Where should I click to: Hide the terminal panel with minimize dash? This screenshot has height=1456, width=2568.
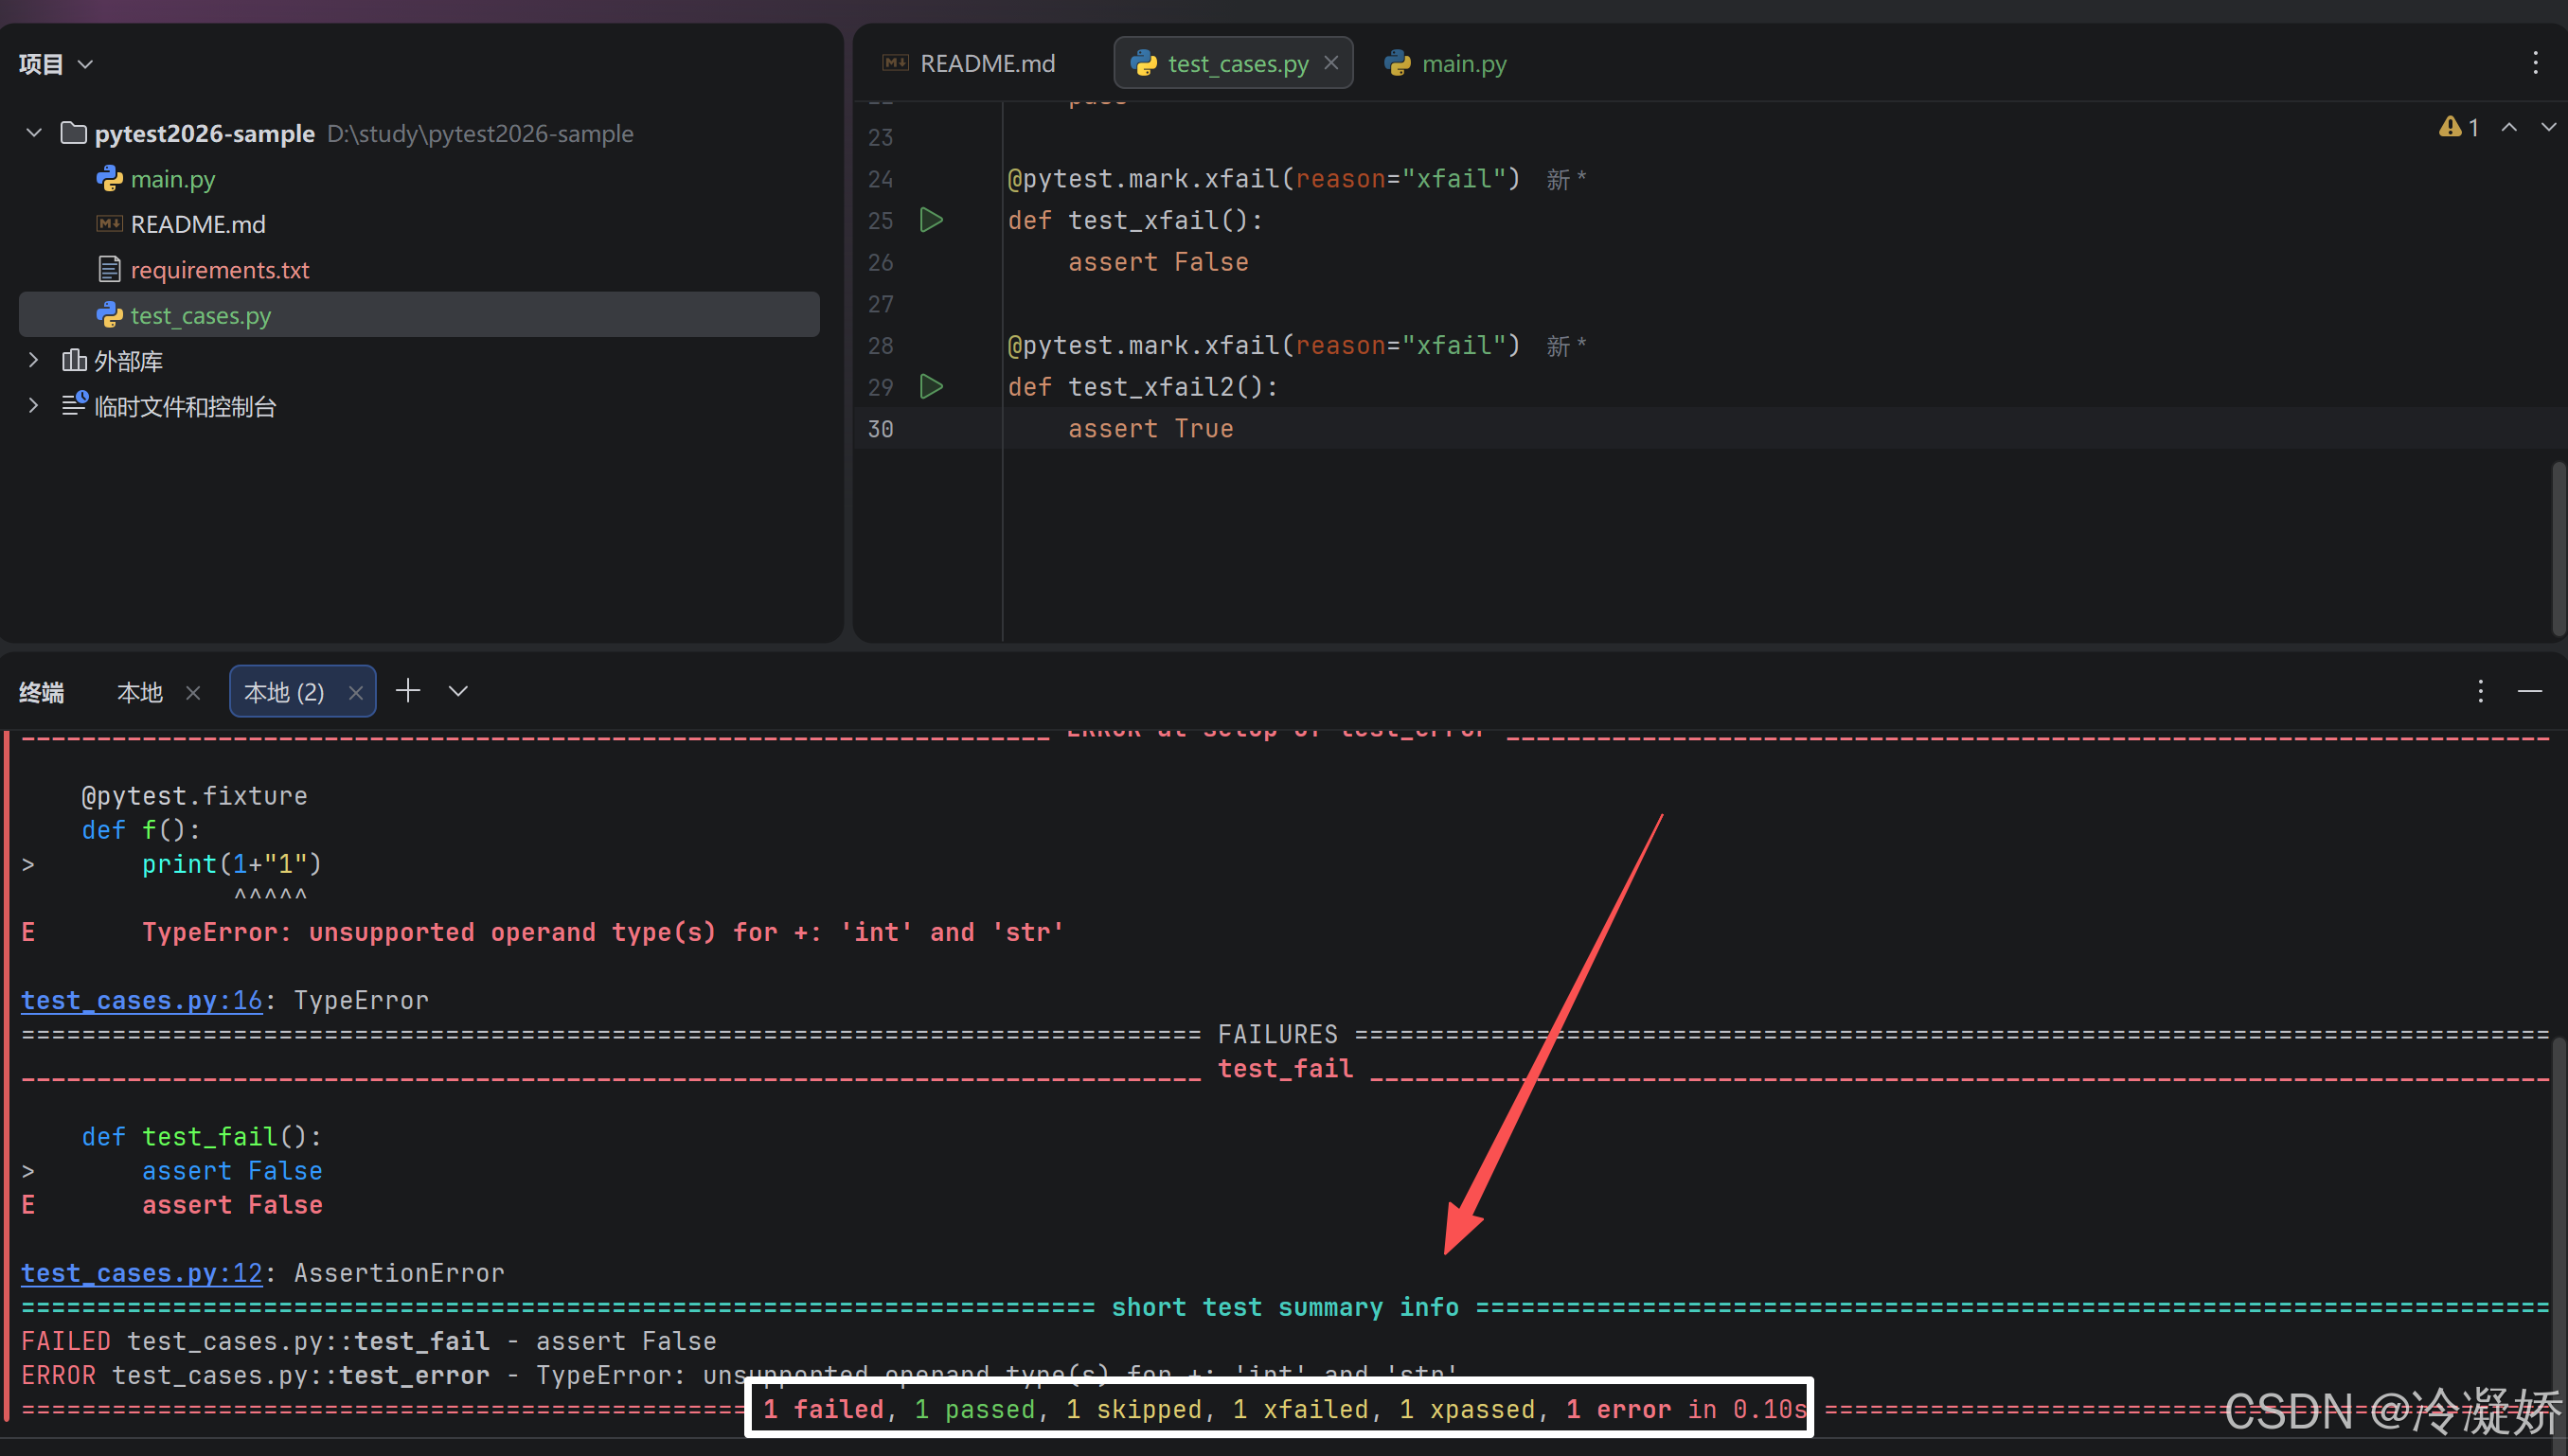tap(2530, 691)
